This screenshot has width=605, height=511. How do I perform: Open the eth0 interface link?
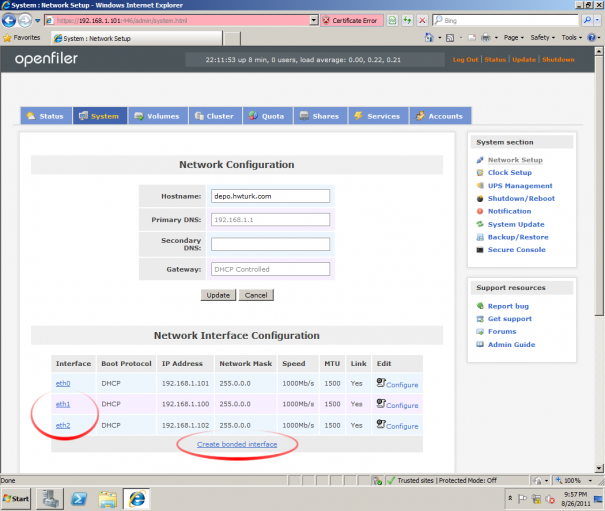point(63,383)
